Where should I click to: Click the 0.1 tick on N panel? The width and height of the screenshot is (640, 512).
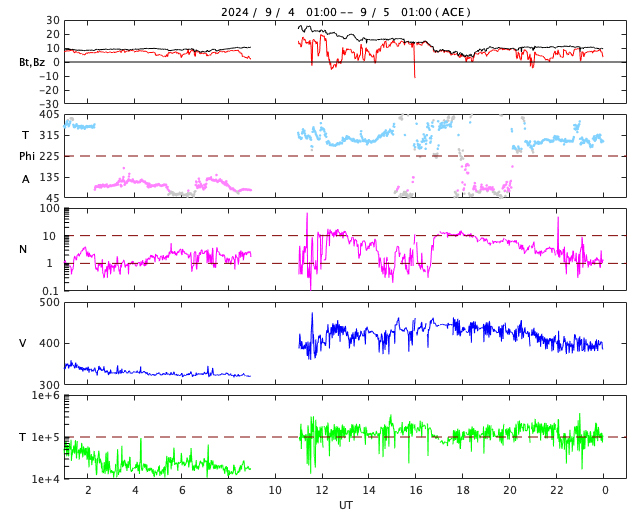[x=51, y=291]
